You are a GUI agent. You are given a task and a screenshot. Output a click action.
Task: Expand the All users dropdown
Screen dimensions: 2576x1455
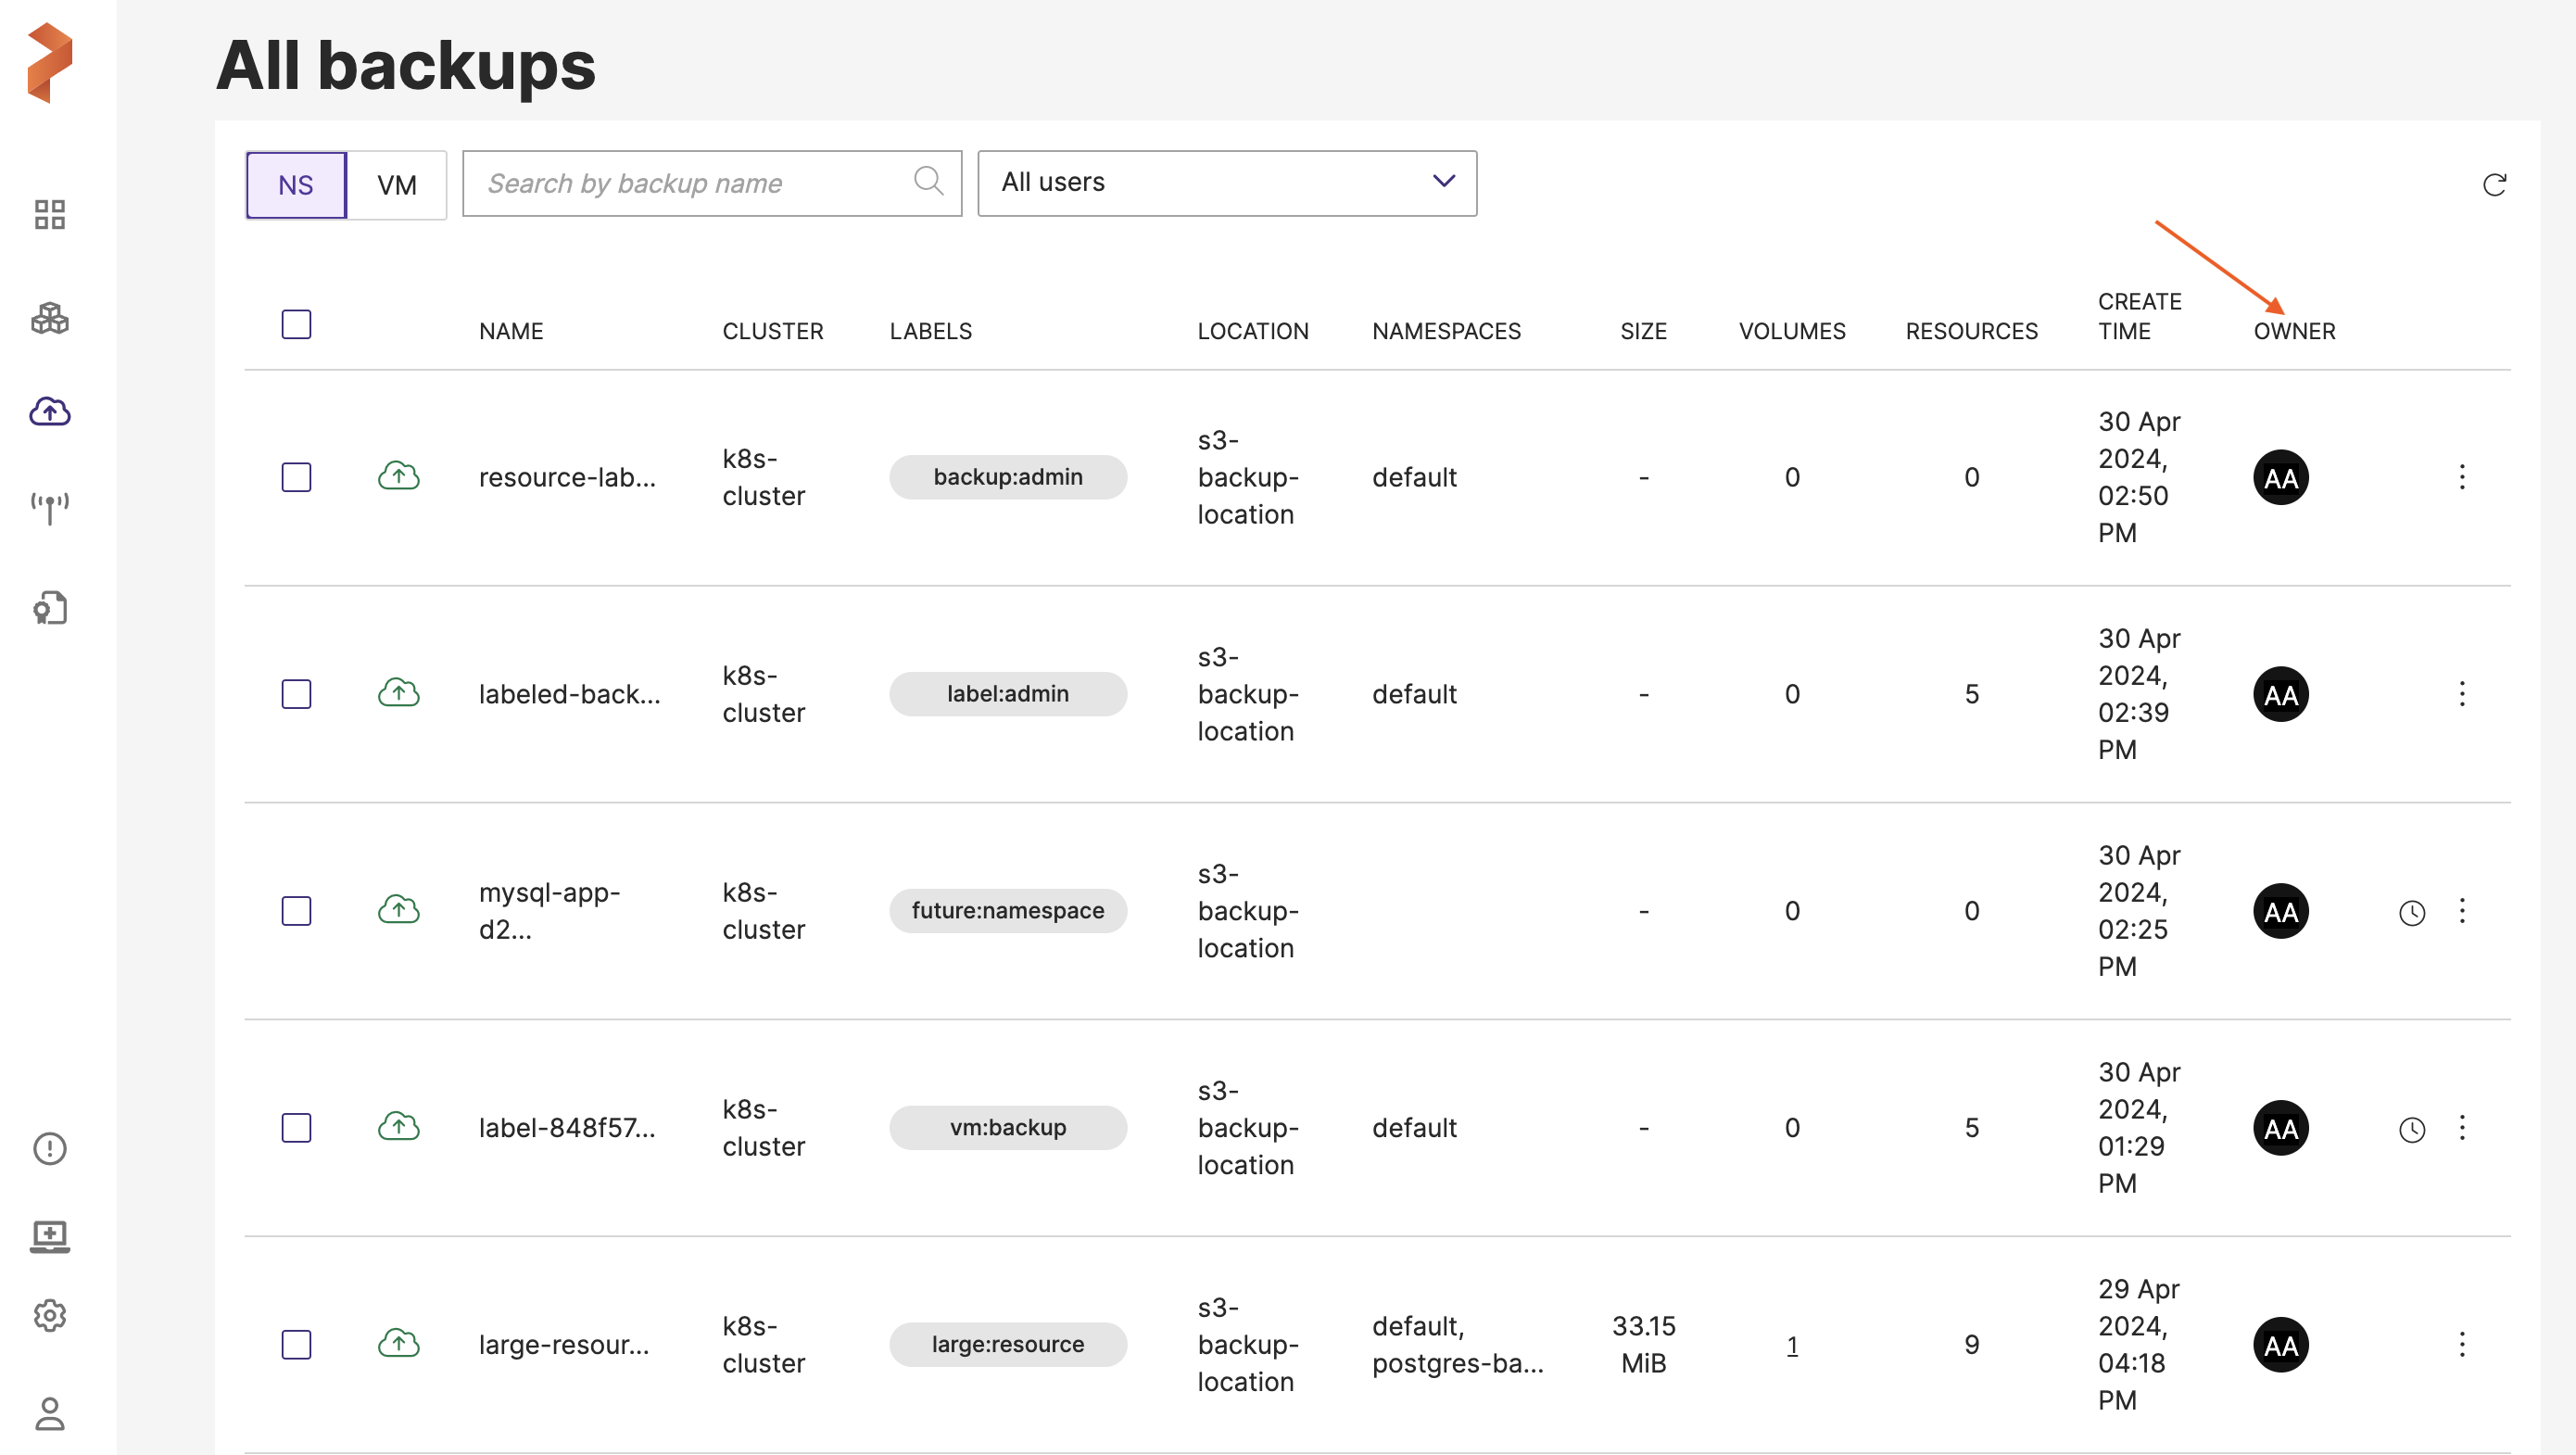click(1226, 183)
